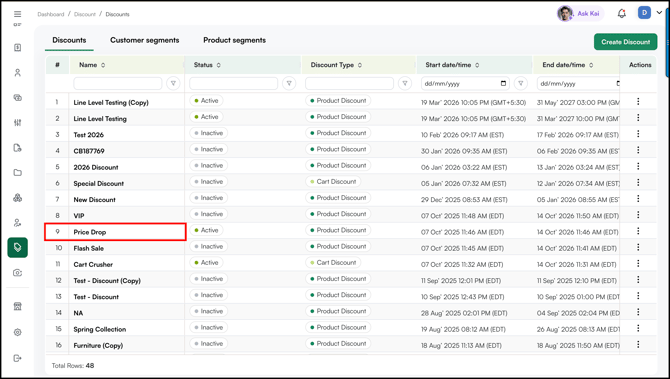670x379 pixels.
Task: Open actions menu for Special Discount row
Action: click(638, 182)
